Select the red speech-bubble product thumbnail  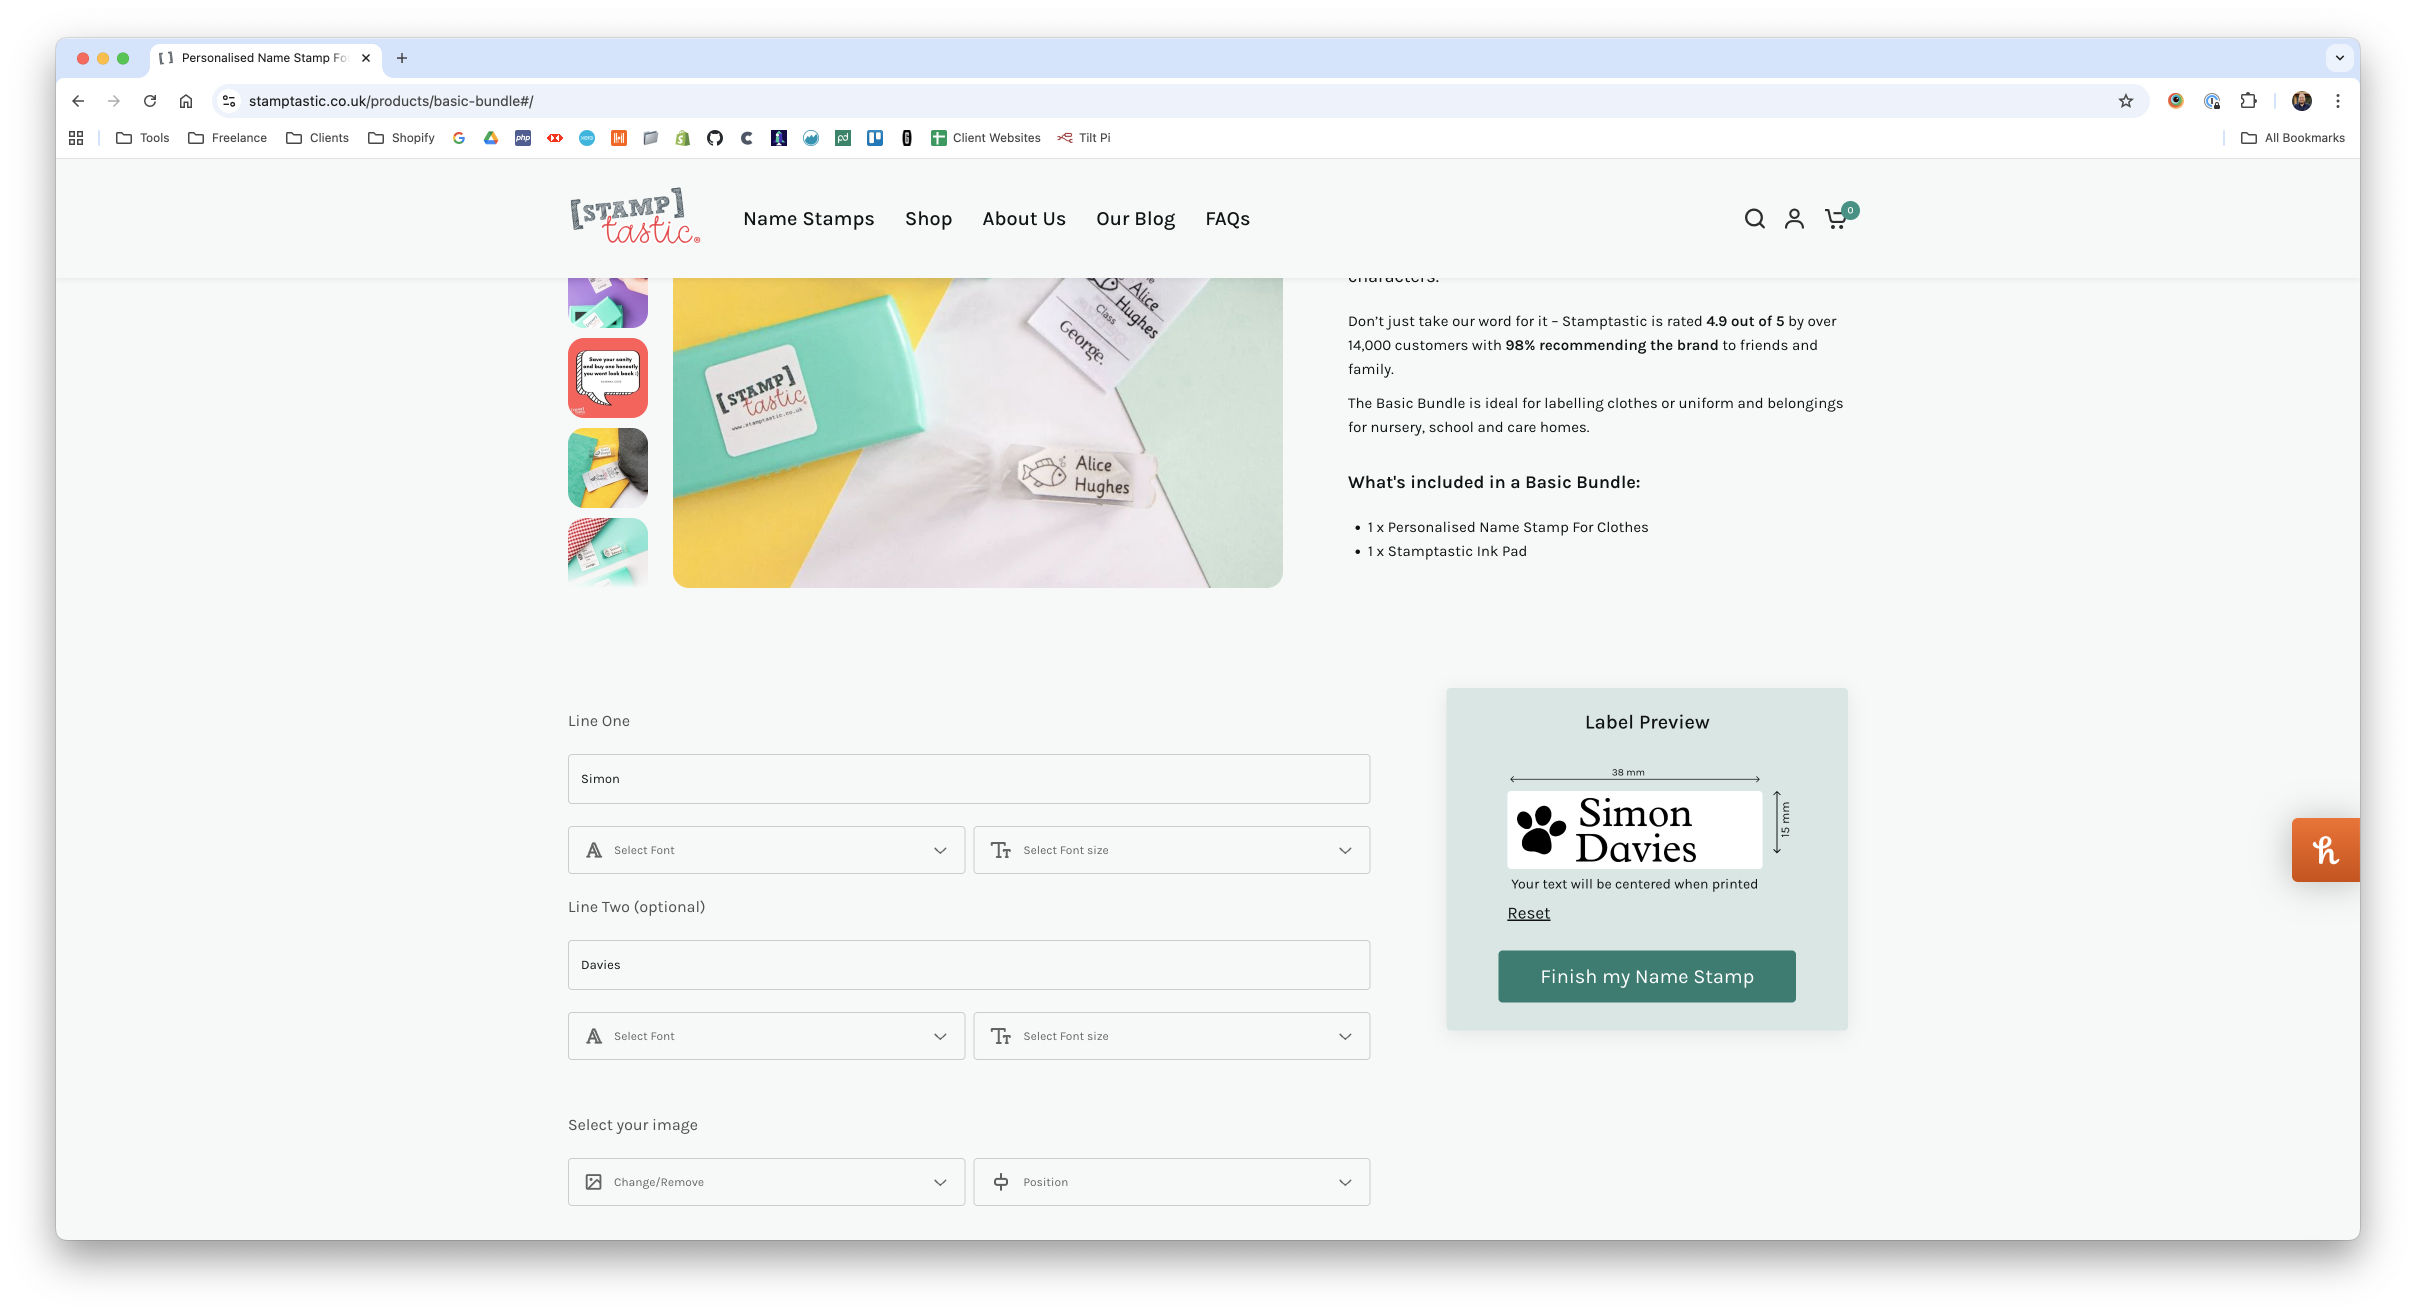tap(607, 377)
